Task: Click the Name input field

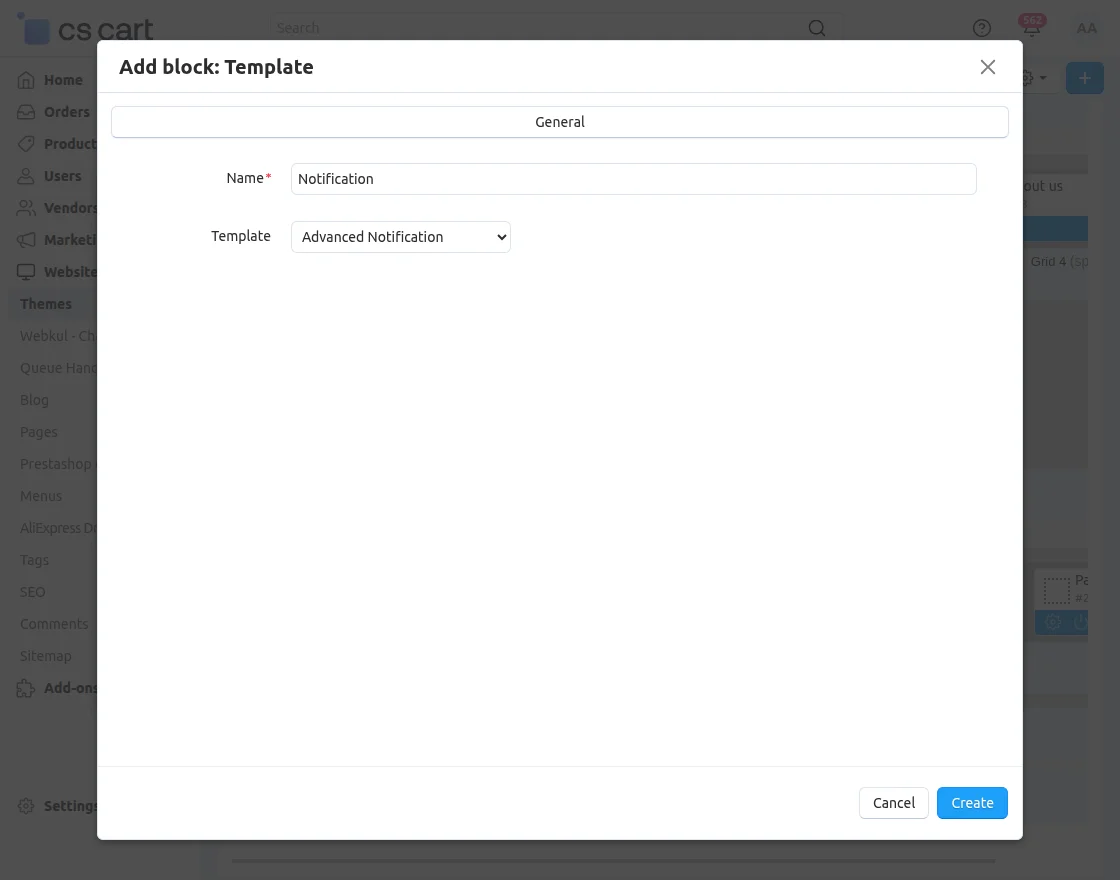Action: point(633,179)
